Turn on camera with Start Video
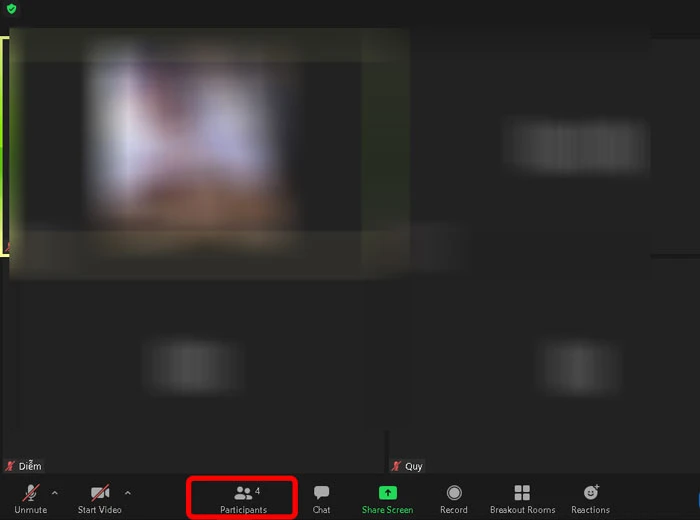 [x=100, y=499]
